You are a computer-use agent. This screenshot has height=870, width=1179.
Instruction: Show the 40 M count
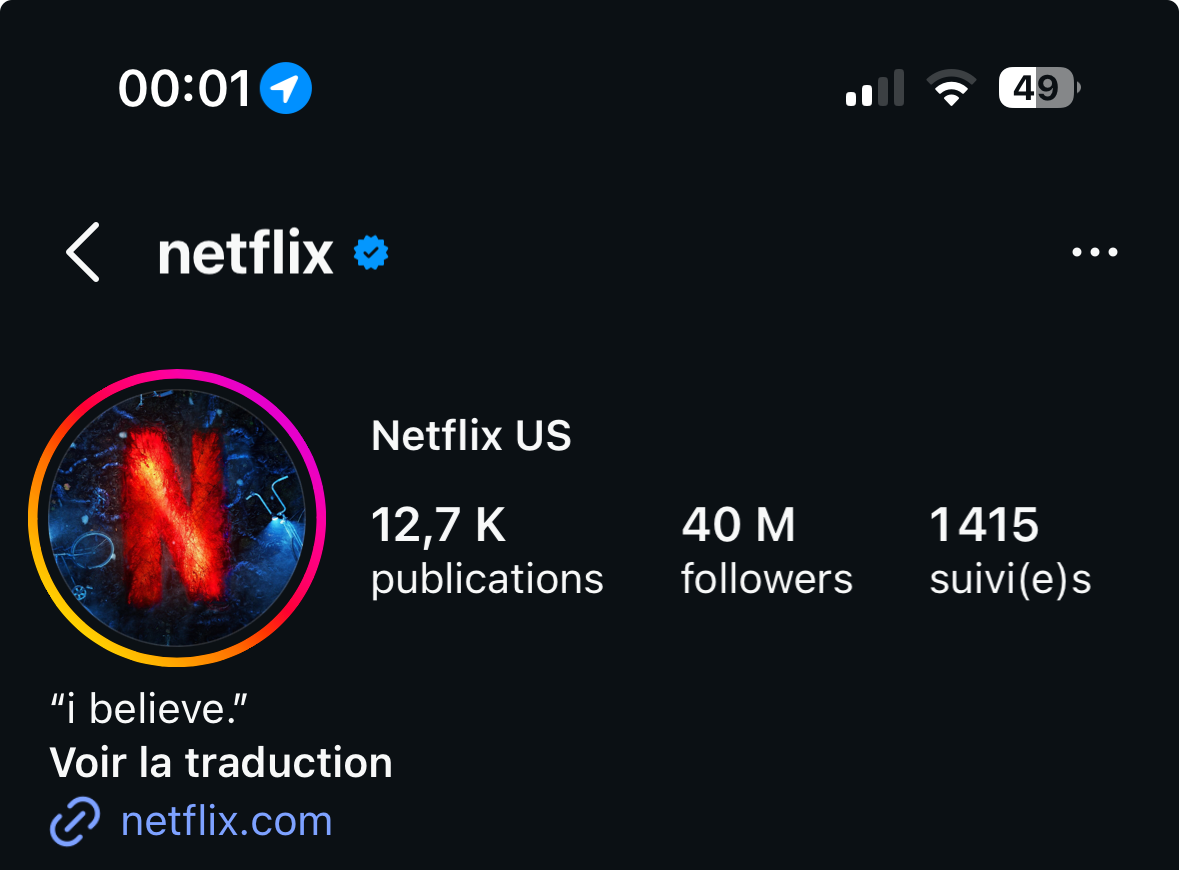738,525
